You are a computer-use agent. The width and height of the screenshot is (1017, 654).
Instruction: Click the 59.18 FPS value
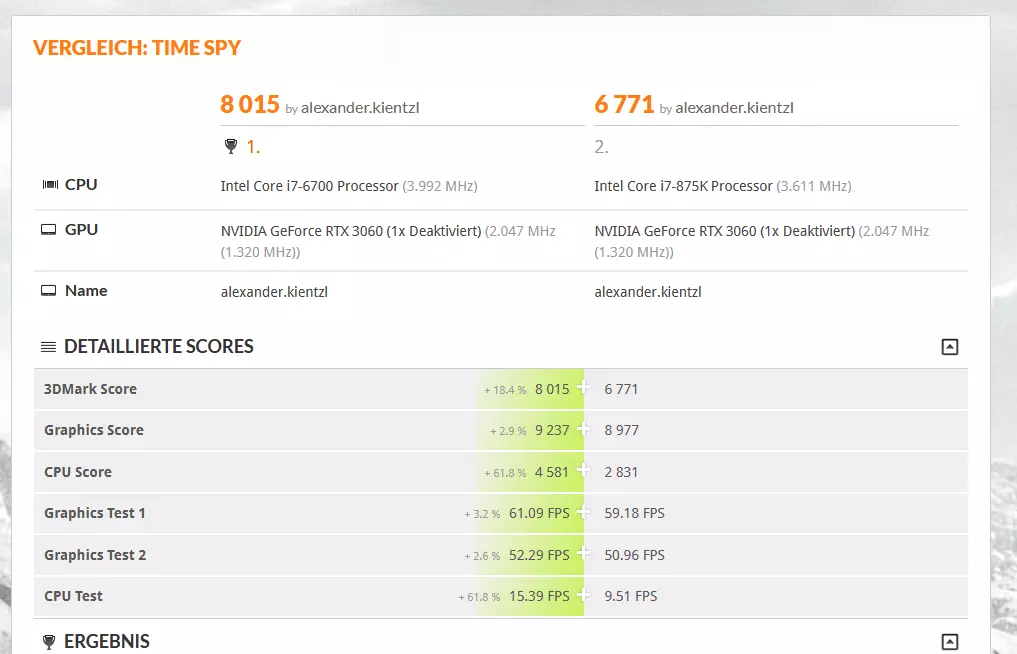point(634,513)
